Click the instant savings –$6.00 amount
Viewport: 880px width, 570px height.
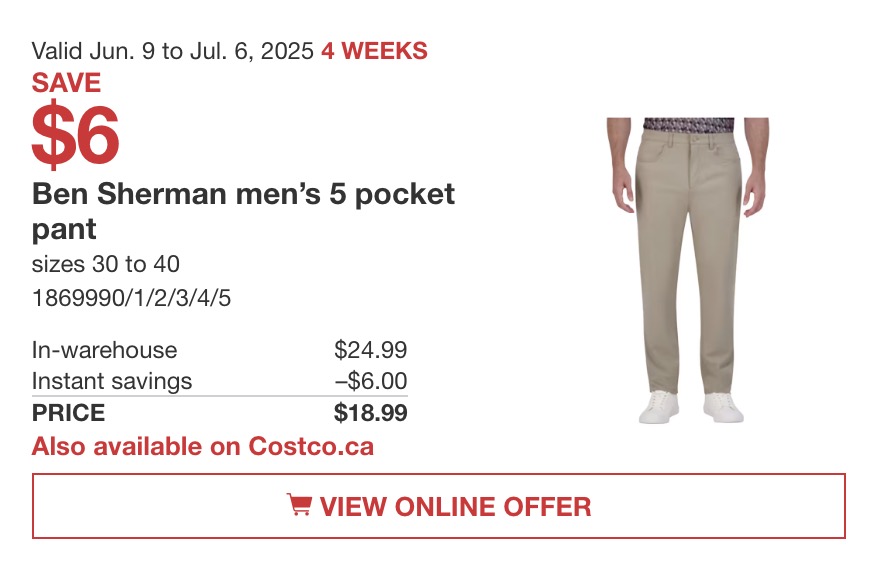tap(371, 381)
